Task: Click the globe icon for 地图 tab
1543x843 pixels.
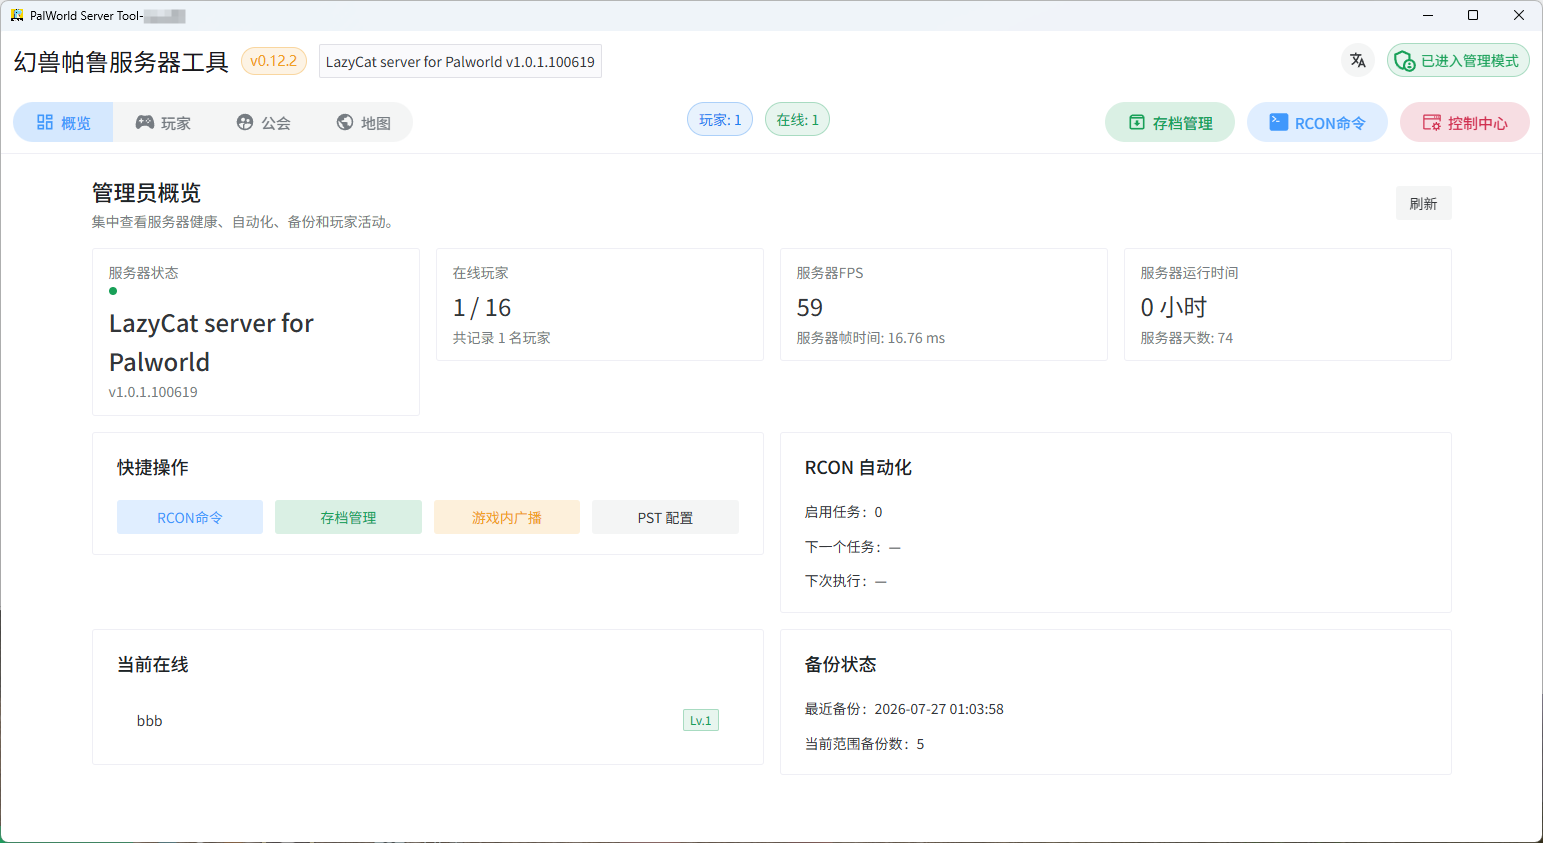Action: 345,122
